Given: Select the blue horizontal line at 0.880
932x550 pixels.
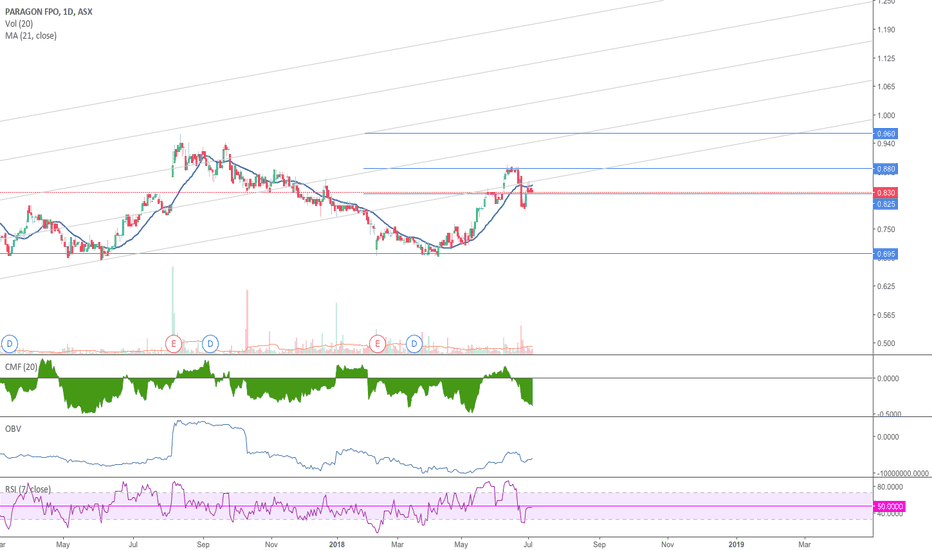Looking at the screenshot, I should (618, 169).
